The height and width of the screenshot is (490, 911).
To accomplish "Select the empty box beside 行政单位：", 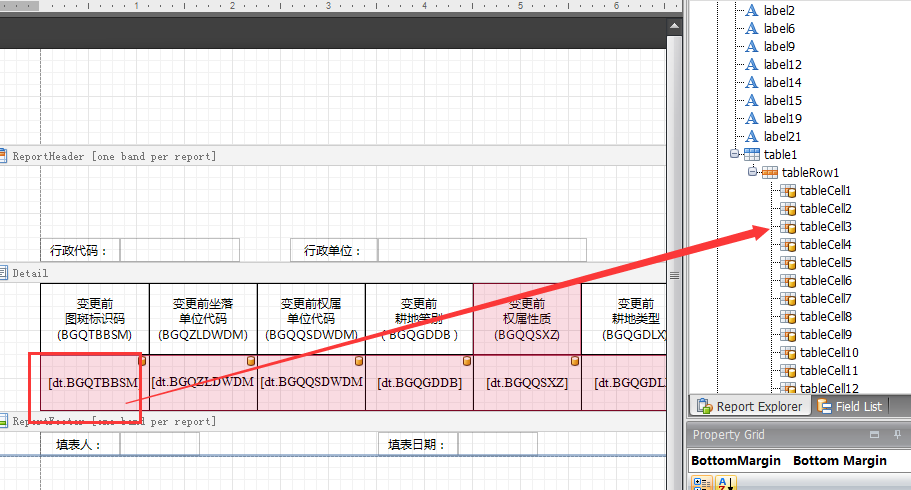I will point(482,251).
